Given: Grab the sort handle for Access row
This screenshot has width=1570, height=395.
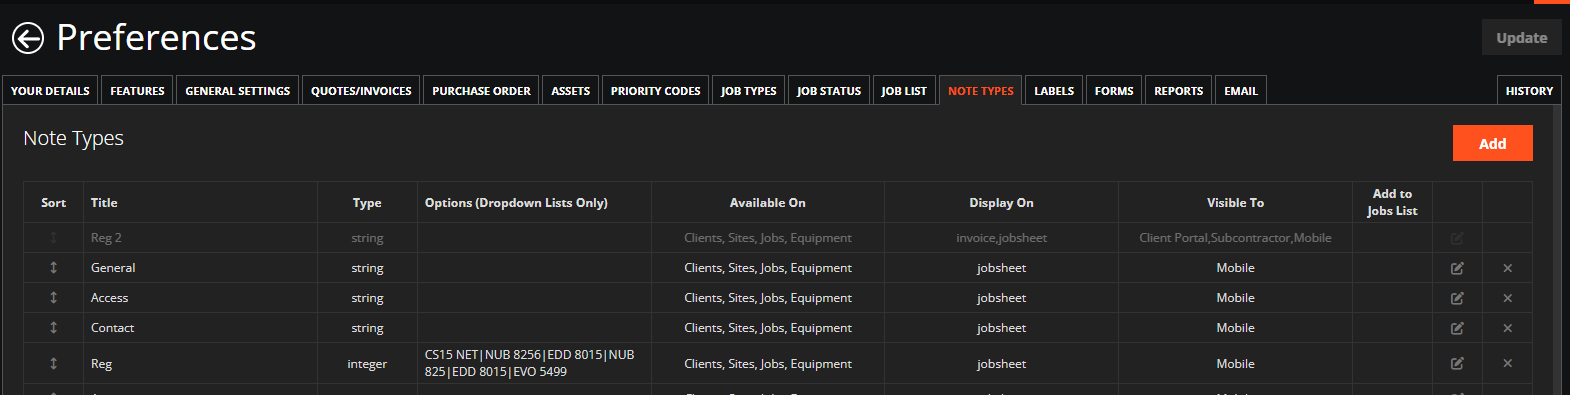Looking at the screenshot, I should click(x=54, y=298).
